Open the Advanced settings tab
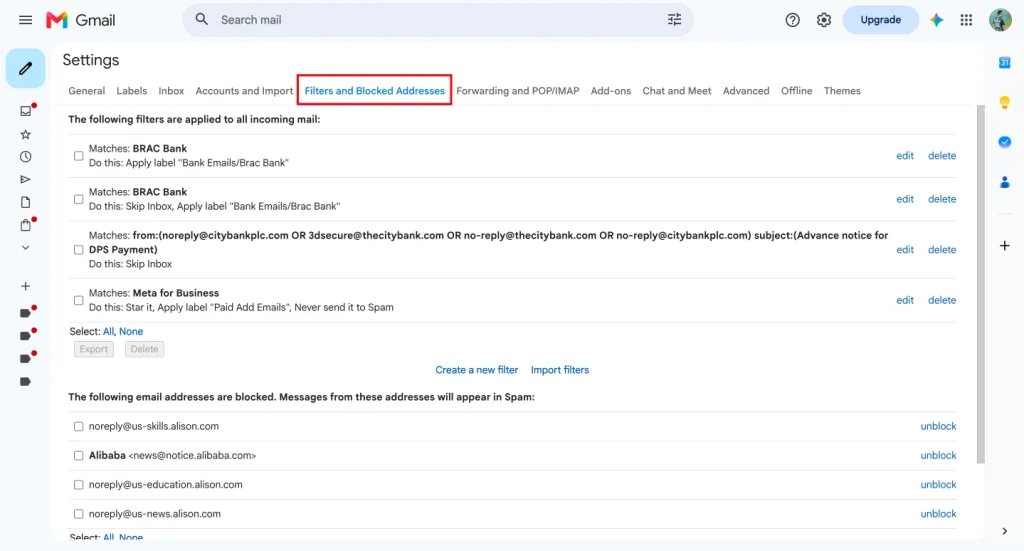The height and width of the screenshot is (551, 1024). (x=746, y=91)
